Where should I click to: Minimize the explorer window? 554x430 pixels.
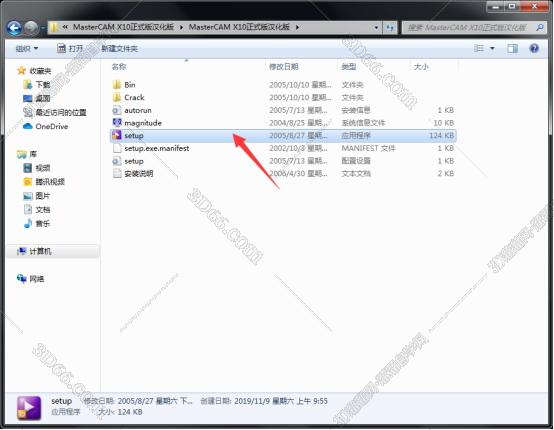[496, 7]
